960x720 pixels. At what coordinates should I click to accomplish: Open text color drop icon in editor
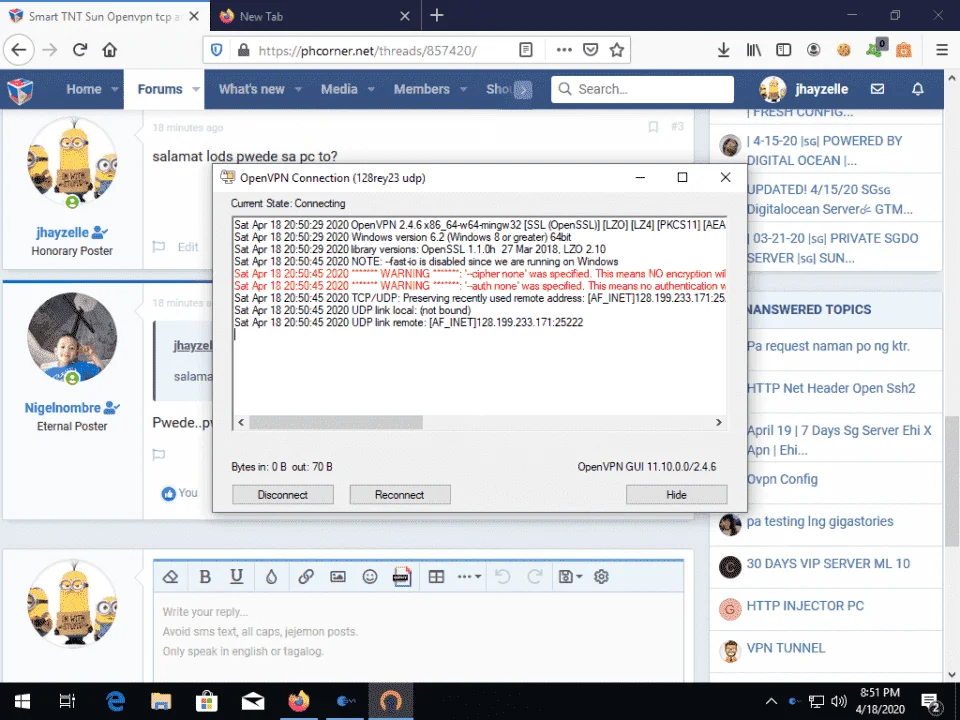pyautogui.click(x=271, y=576)
